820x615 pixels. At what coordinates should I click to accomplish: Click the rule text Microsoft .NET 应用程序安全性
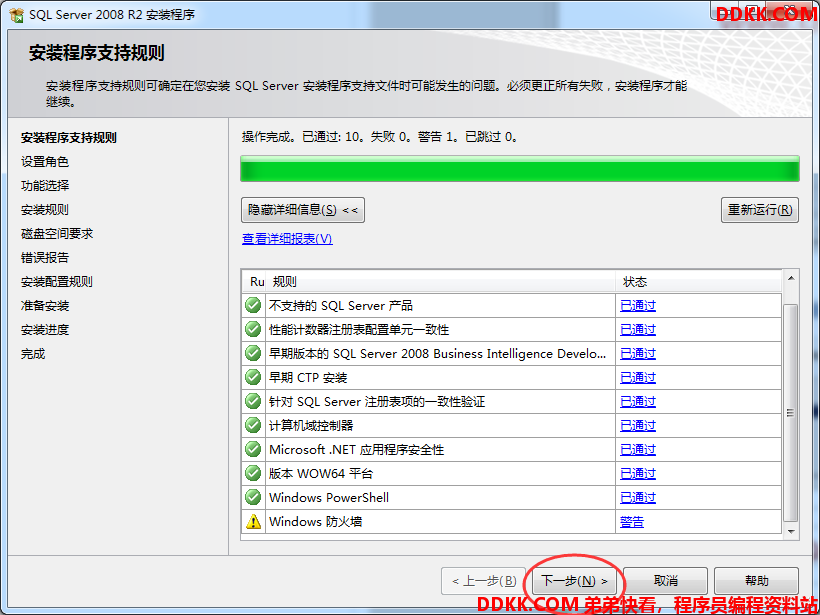tap(356, 450)
